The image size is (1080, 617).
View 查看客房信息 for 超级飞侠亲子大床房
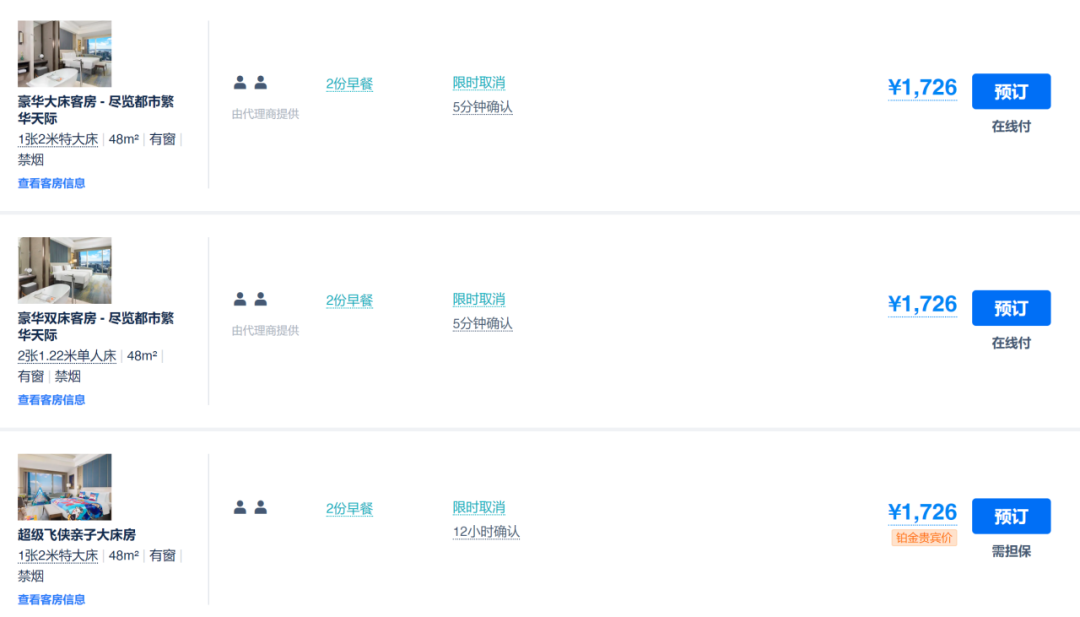[x=52, y=599]
